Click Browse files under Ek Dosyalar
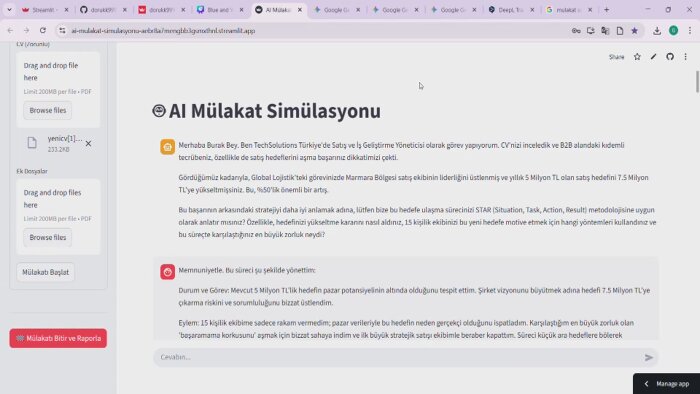The width and height of the screenshot is (700, 394). (x=48, y=237)
